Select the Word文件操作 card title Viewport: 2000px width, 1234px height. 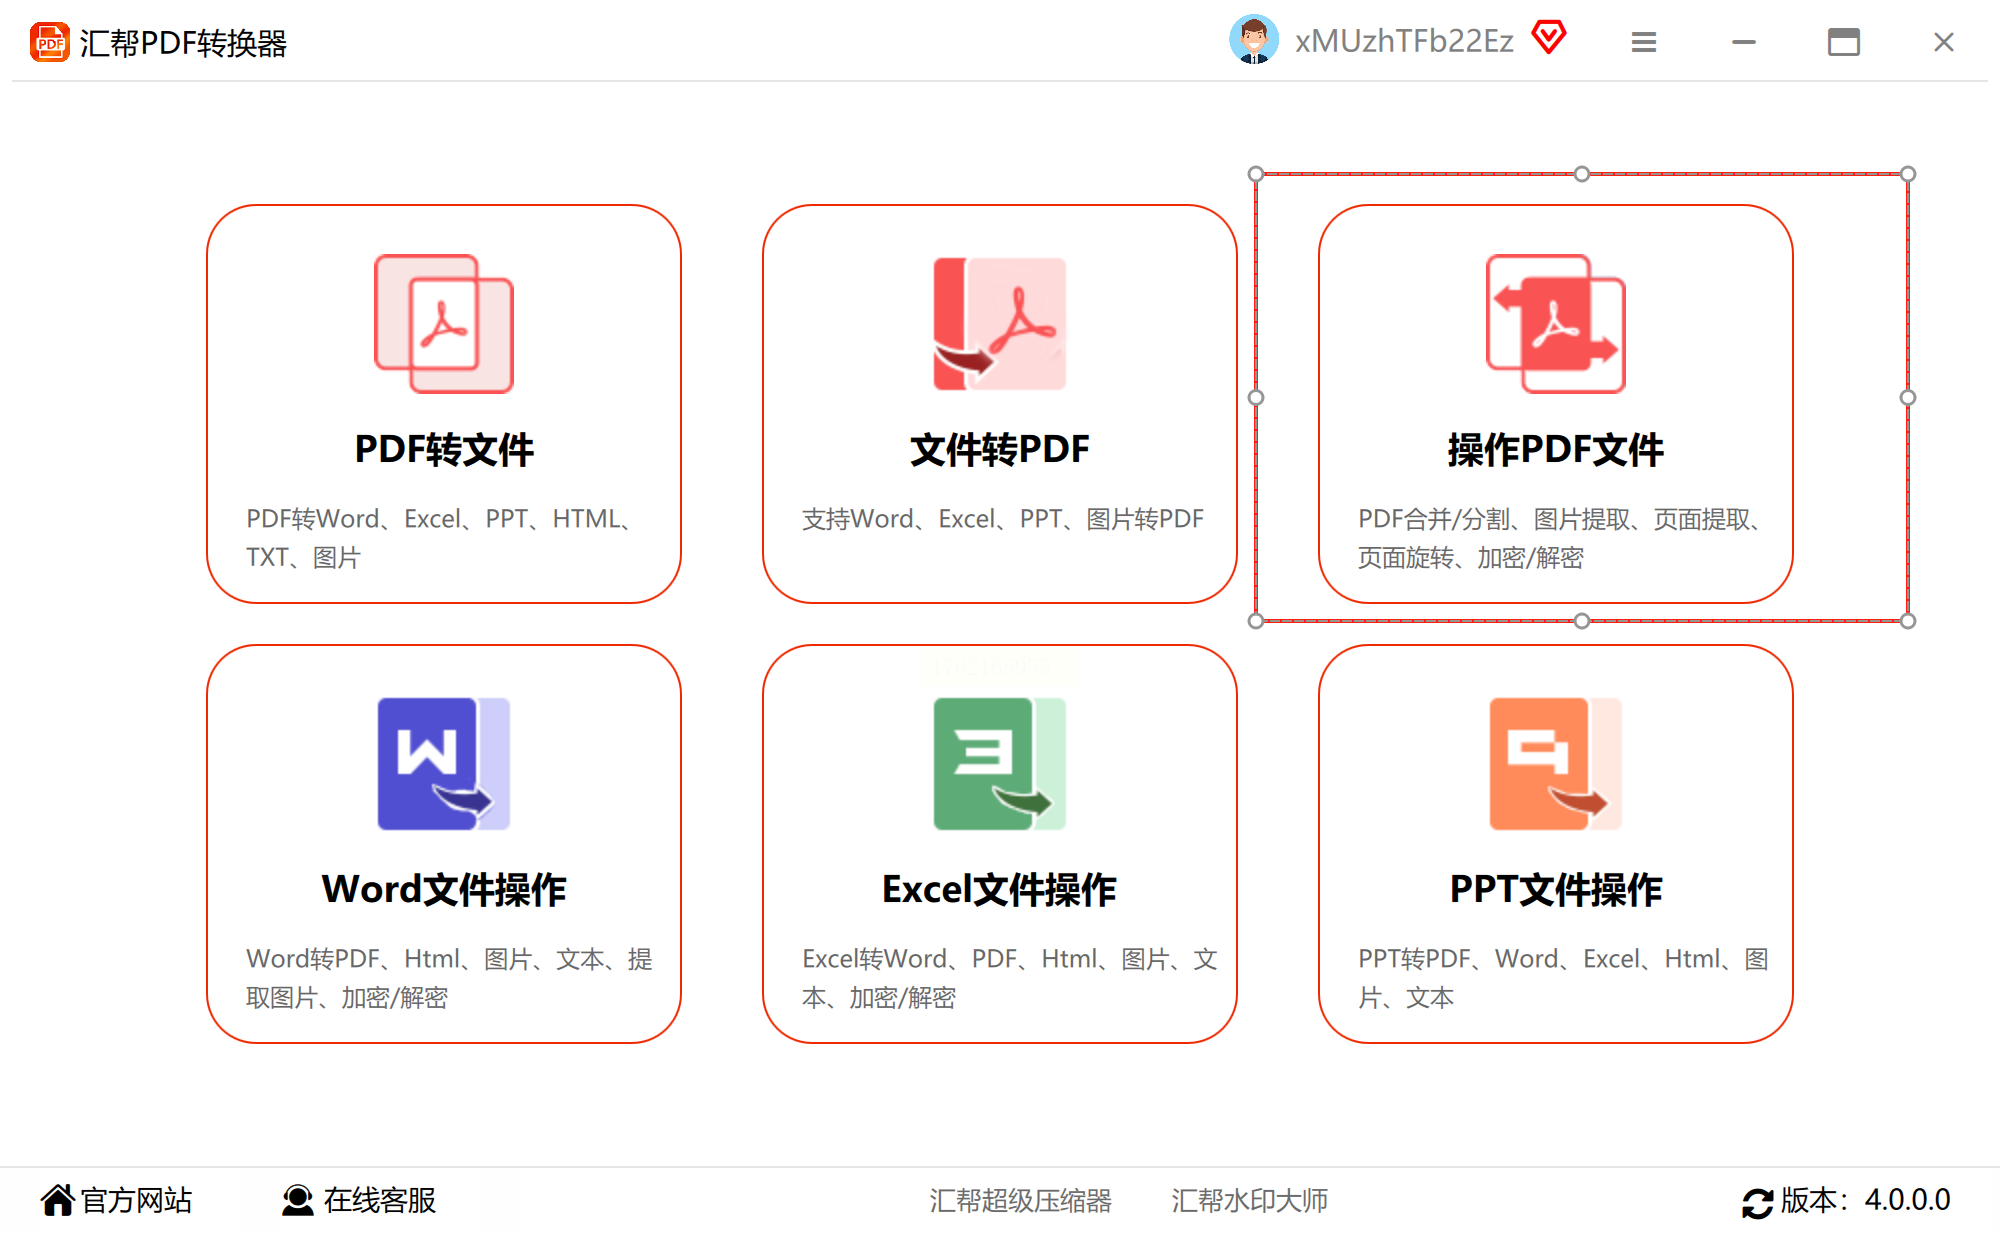(444, 890)
